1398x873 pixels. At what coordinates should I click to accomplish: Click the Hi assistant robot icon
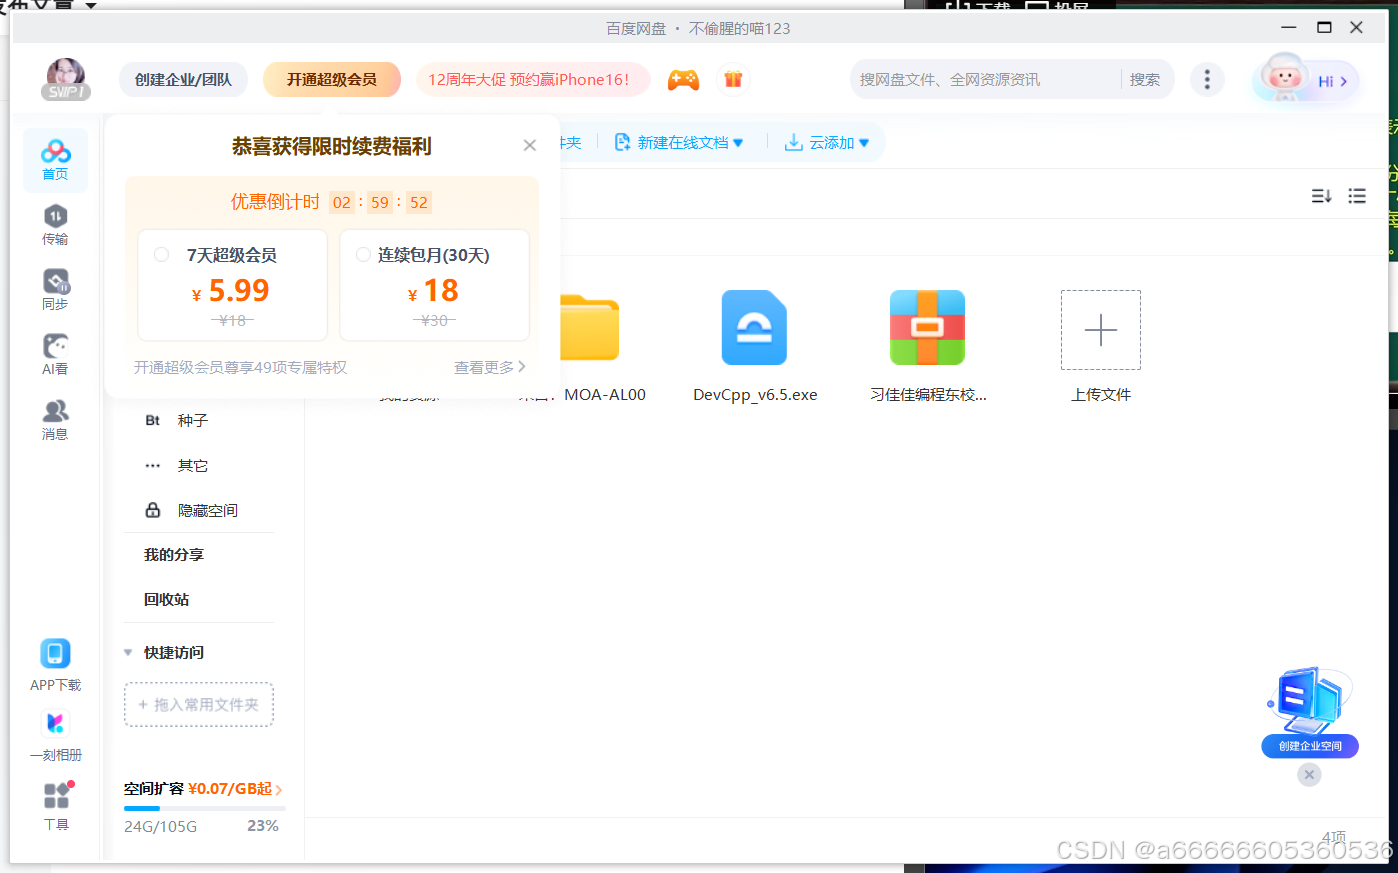point(1306,79)
